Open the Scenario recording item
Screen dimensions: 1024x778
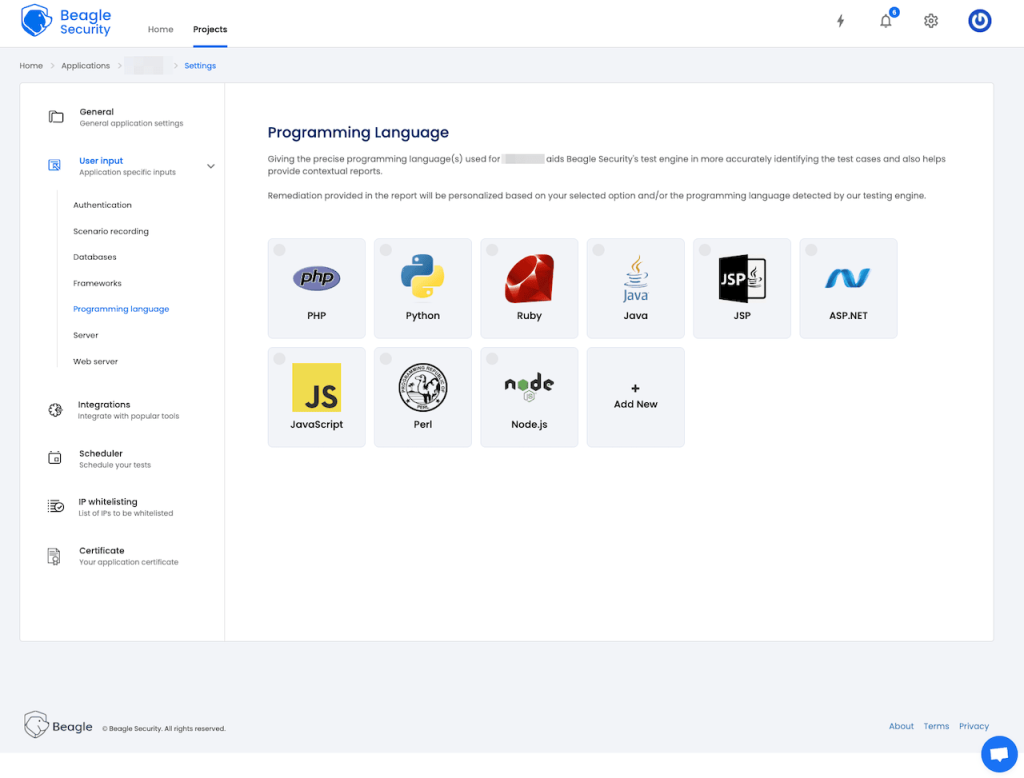coord(111,231)
